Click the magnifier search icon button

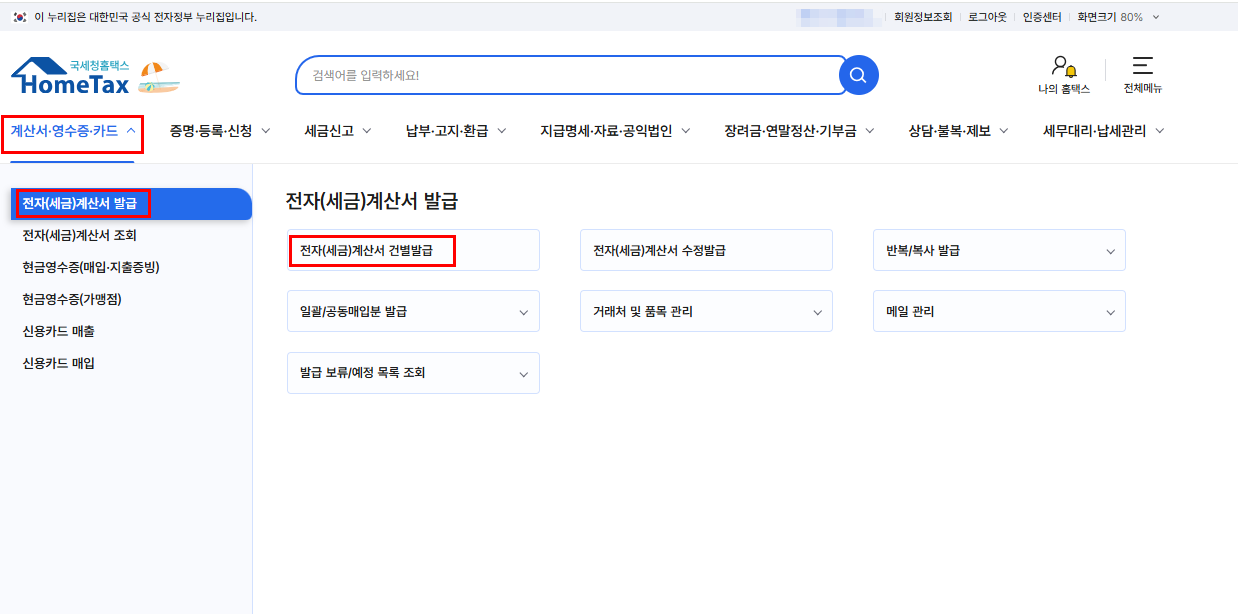pos(857,75)
